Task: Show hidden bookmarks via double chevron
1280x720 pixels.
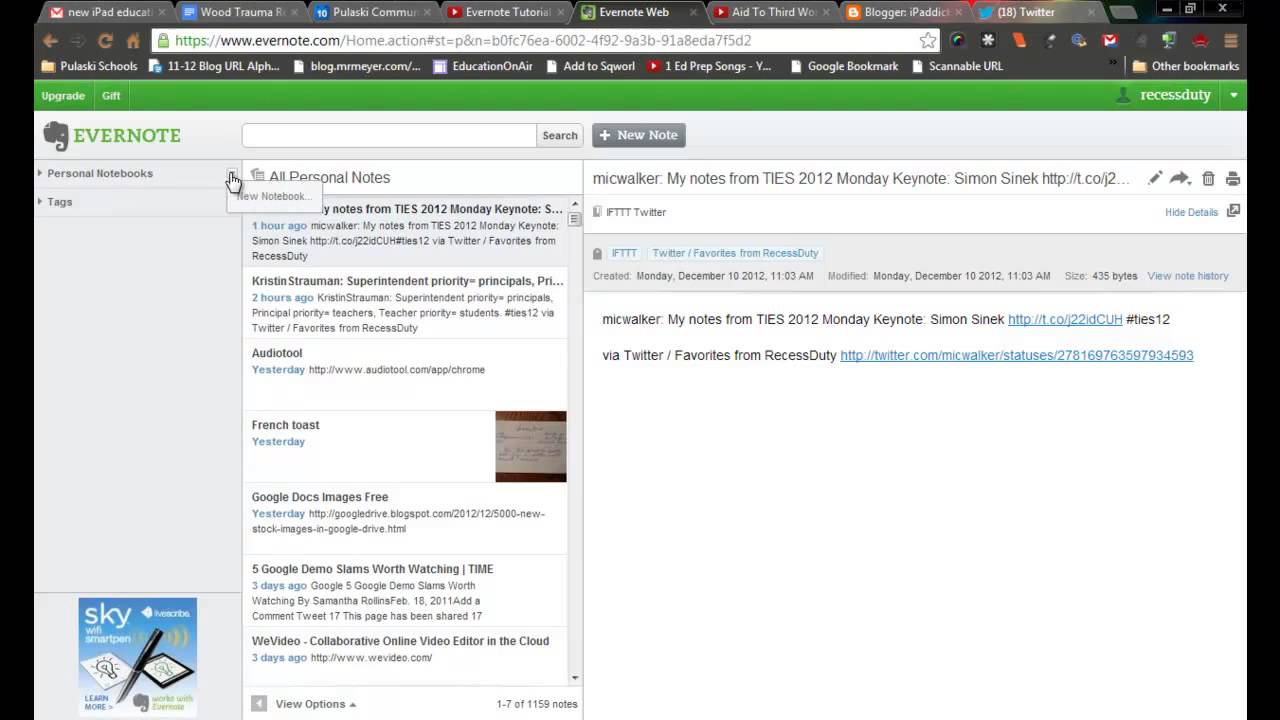Action: pos(1113,64)
